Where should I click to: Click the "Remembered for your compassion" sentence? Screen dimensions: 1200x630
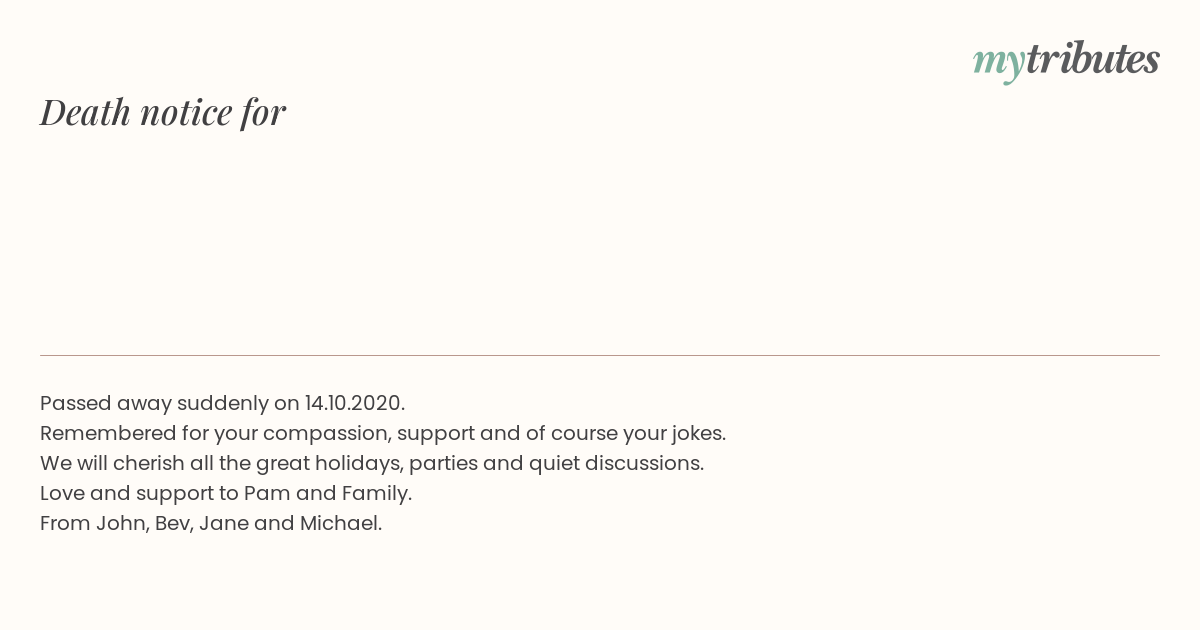coord(383,433)
